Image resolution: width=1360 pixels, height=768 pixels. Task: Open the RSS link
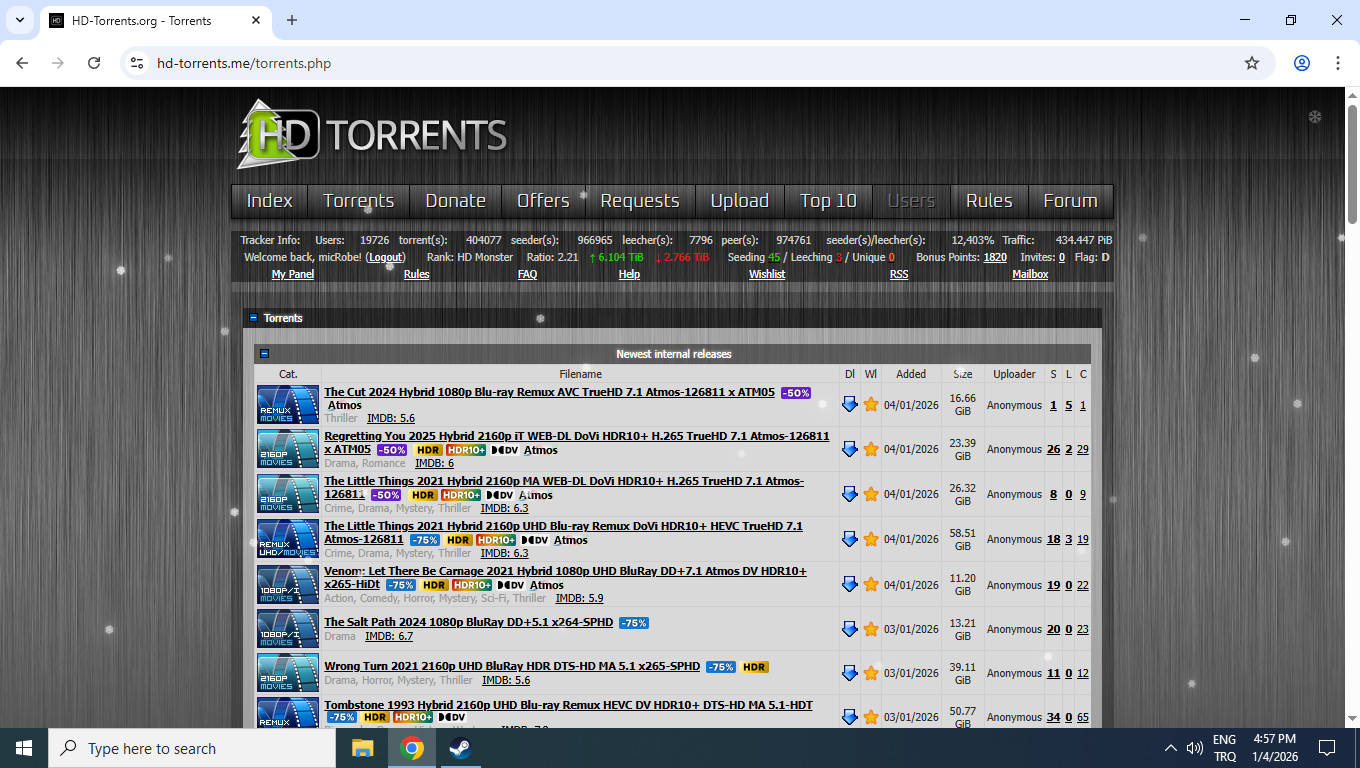[899, 274]
